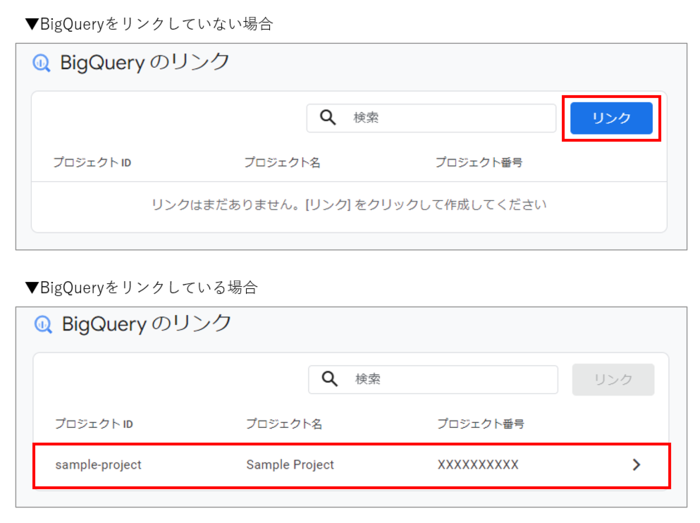The height and width of the screenshot is (523, 700).
Task: Click the BigQuery のリンク heading in the linked panel
Action: [x=146, y=324]
